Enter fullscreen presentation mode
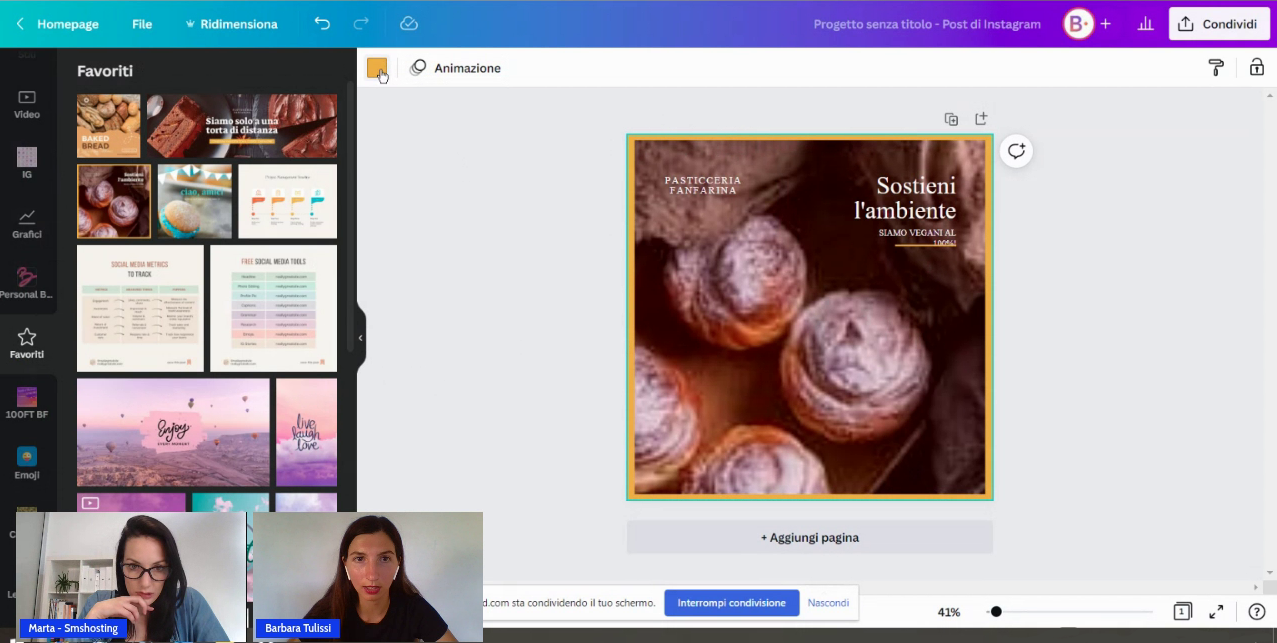Screen dimensions: 1277x643 coord(1216,612)
